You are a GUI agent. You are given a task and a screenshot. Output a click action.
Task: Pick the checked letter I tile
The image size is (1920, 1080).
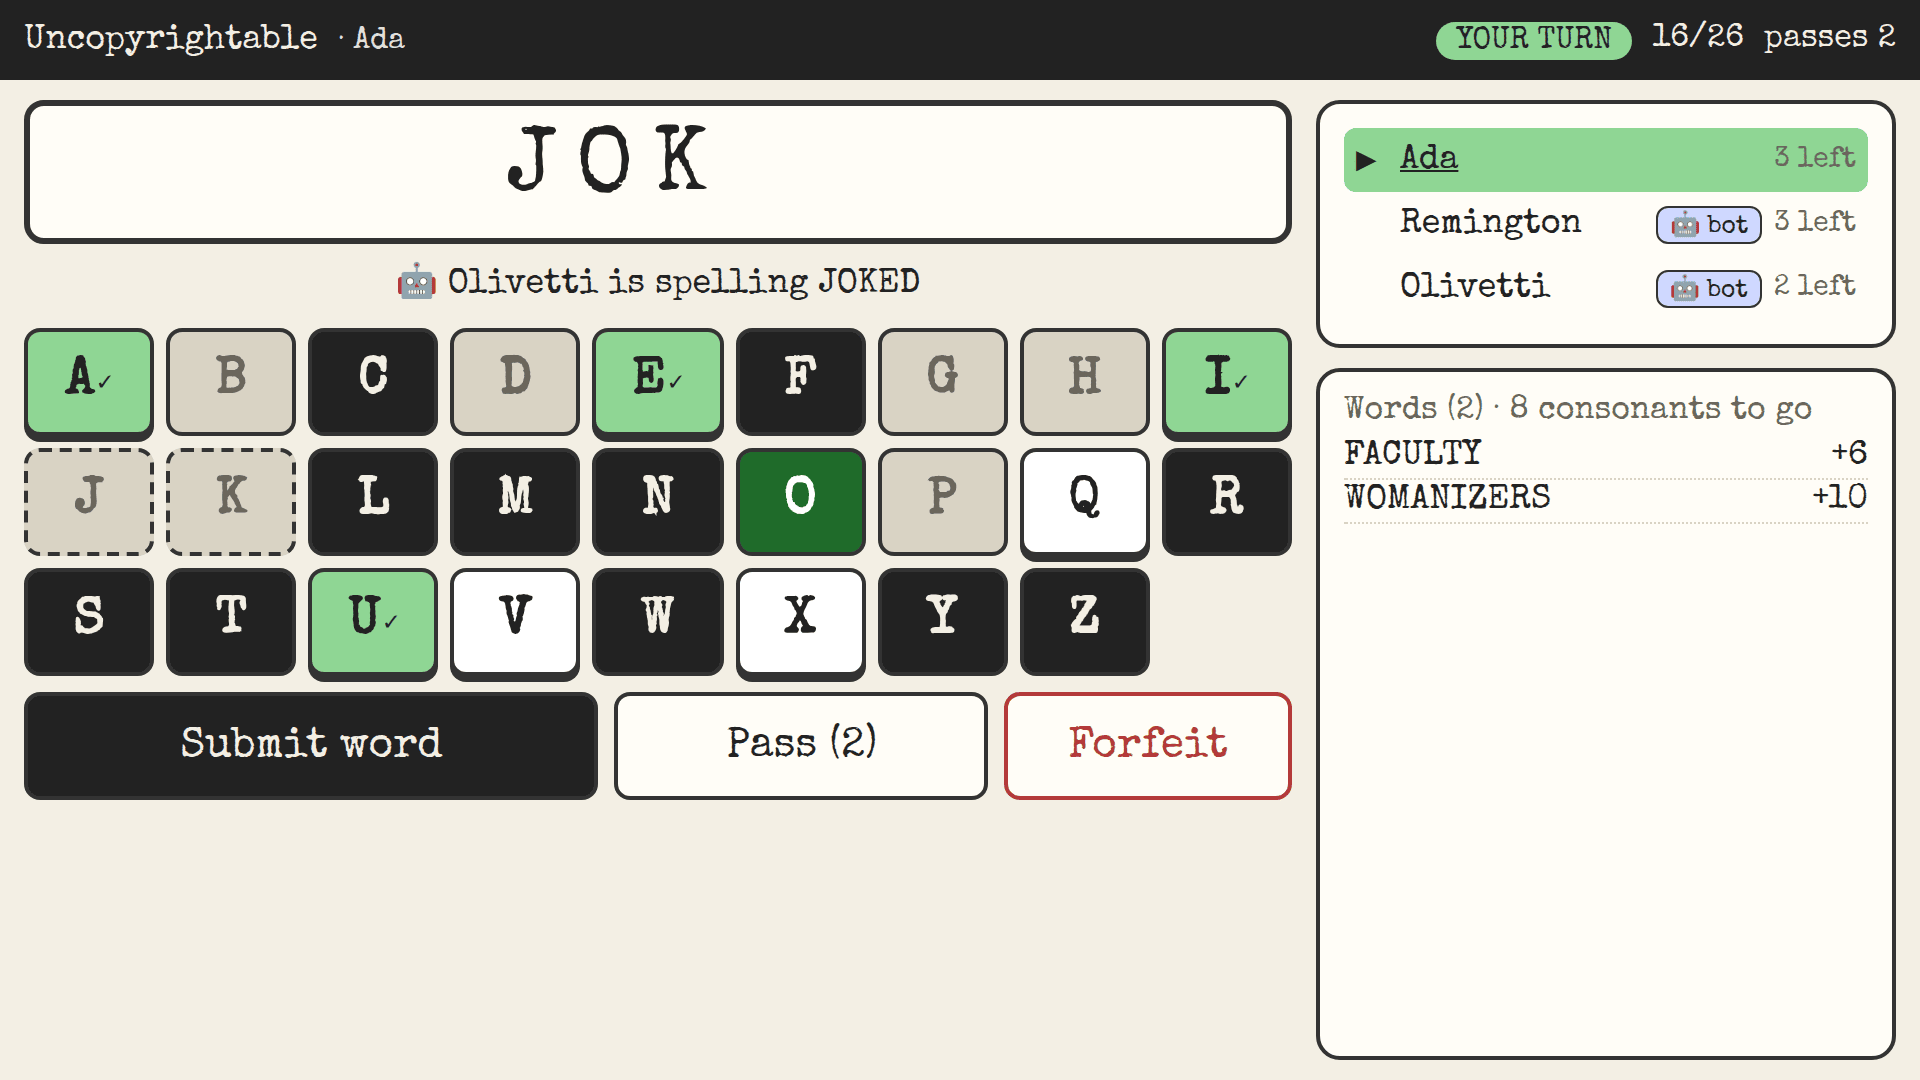coord(1227,382)
